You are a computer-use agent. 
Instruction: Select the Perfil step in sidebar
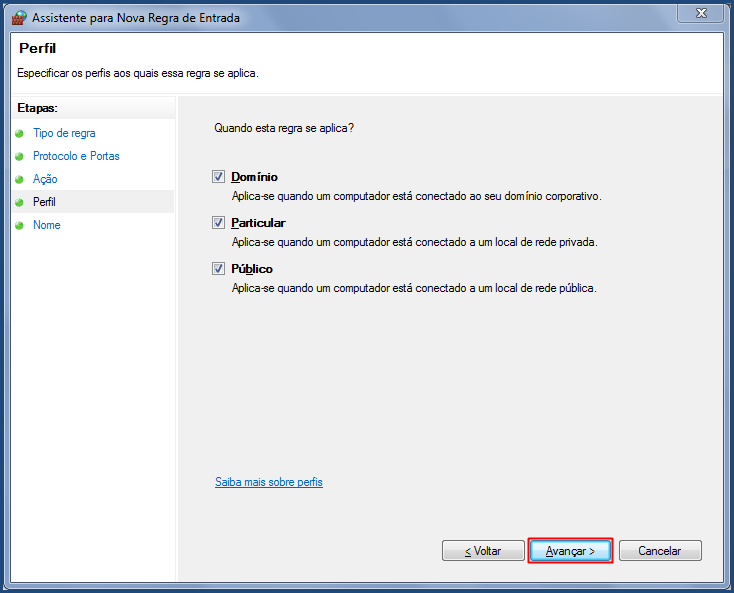click(44, 202)
